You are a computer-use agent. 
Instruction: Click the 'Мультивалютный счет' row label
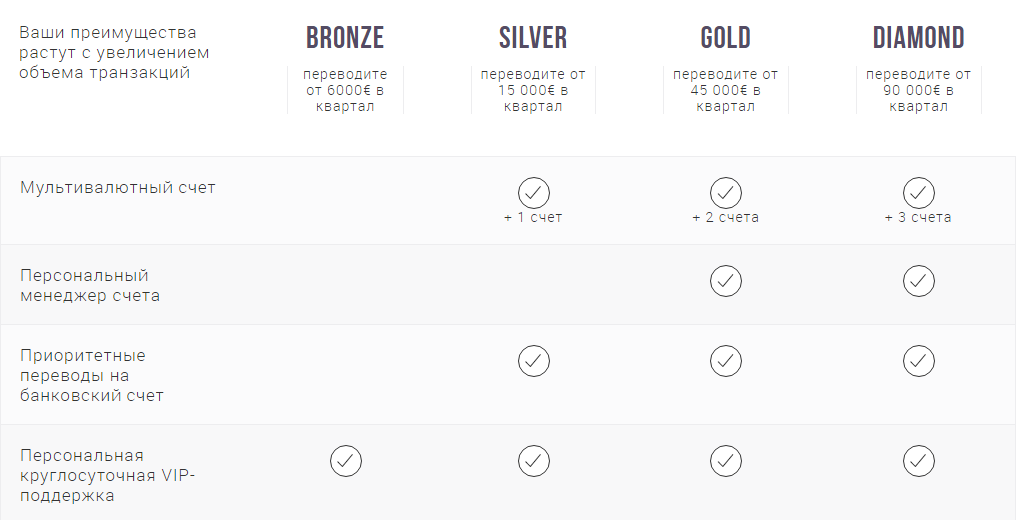(118, 187)
